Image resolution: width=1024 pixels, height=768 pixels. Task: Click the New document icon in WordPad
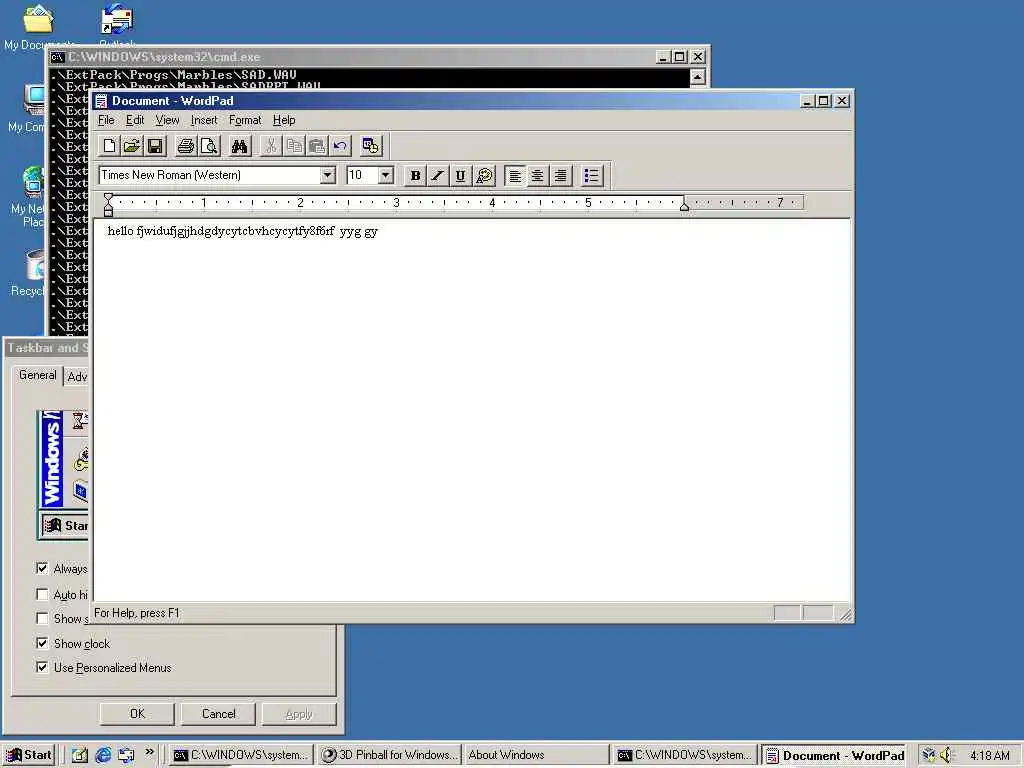[x=109, y=146]
